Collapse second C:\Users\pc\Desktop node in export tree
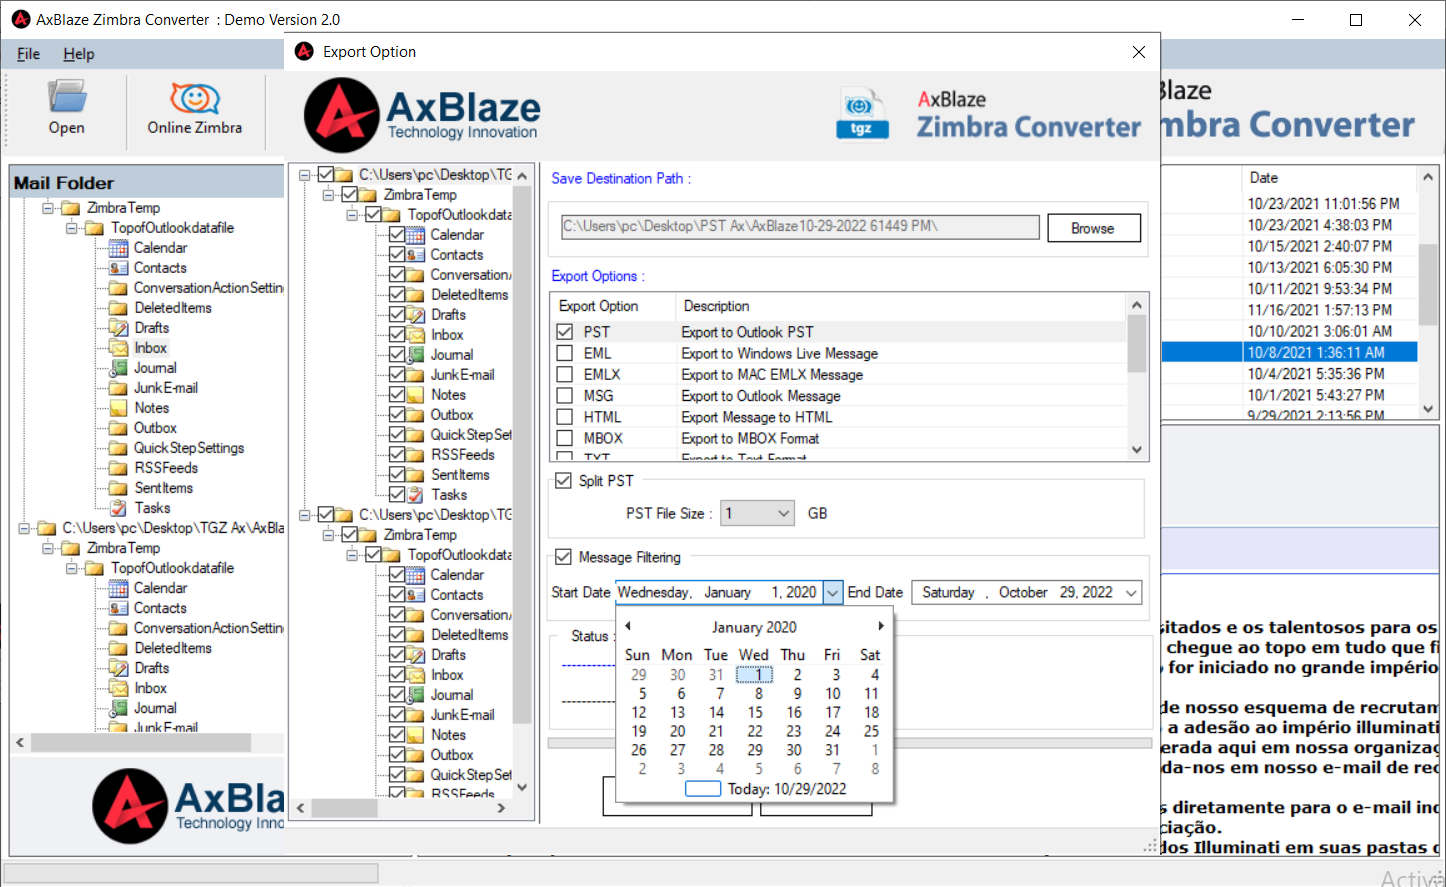The image size is (1446, 887). (x=304, y=515)
